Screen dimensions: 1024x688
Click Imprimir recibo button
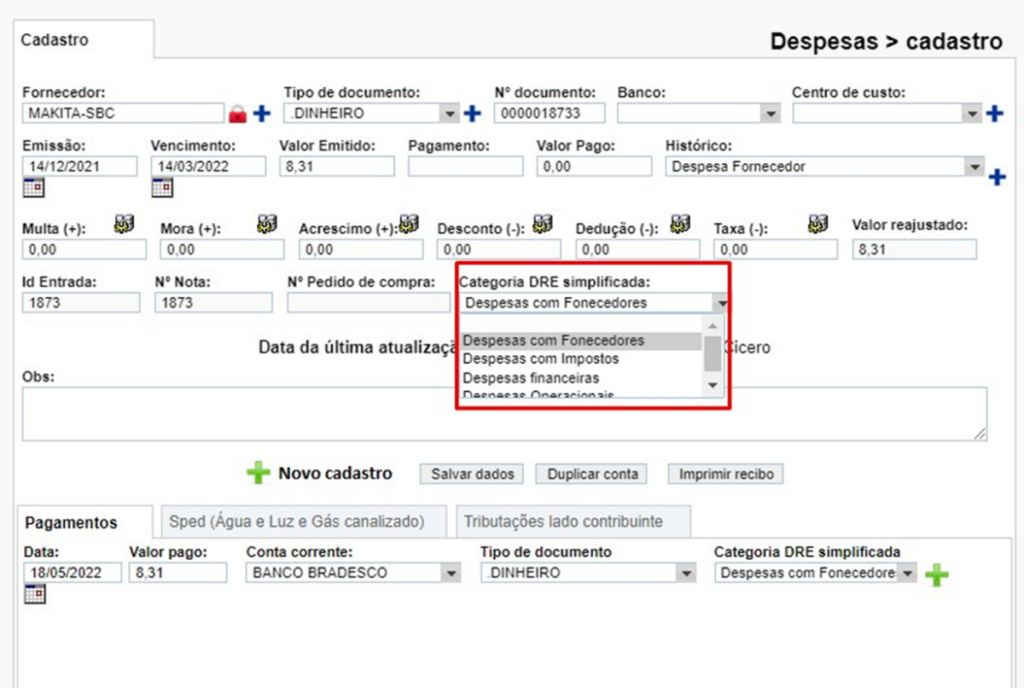tap(726, 474)
